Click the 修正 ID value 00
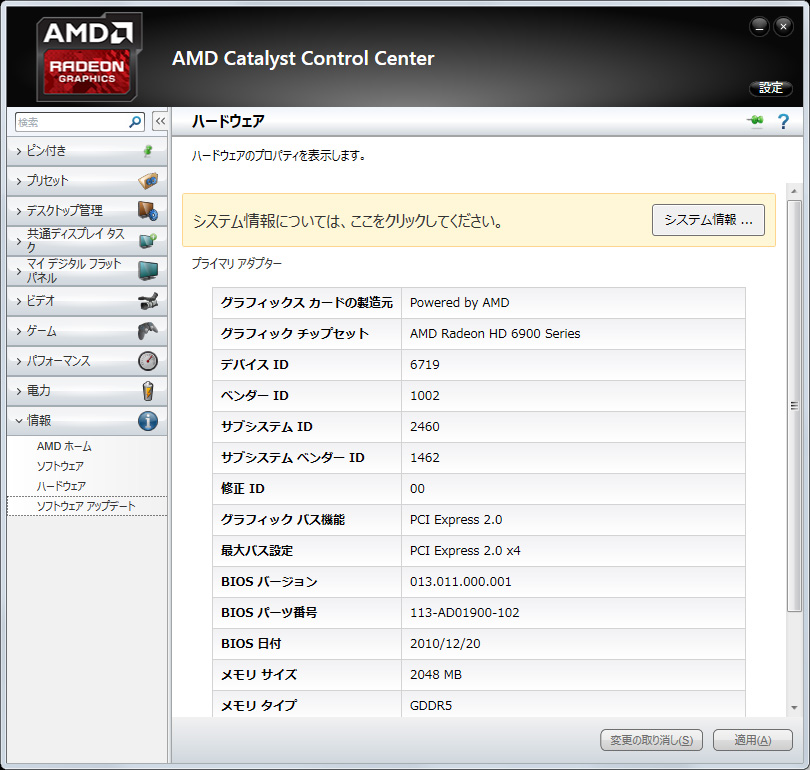Screen dimensions: 810x770 (417, 489)
